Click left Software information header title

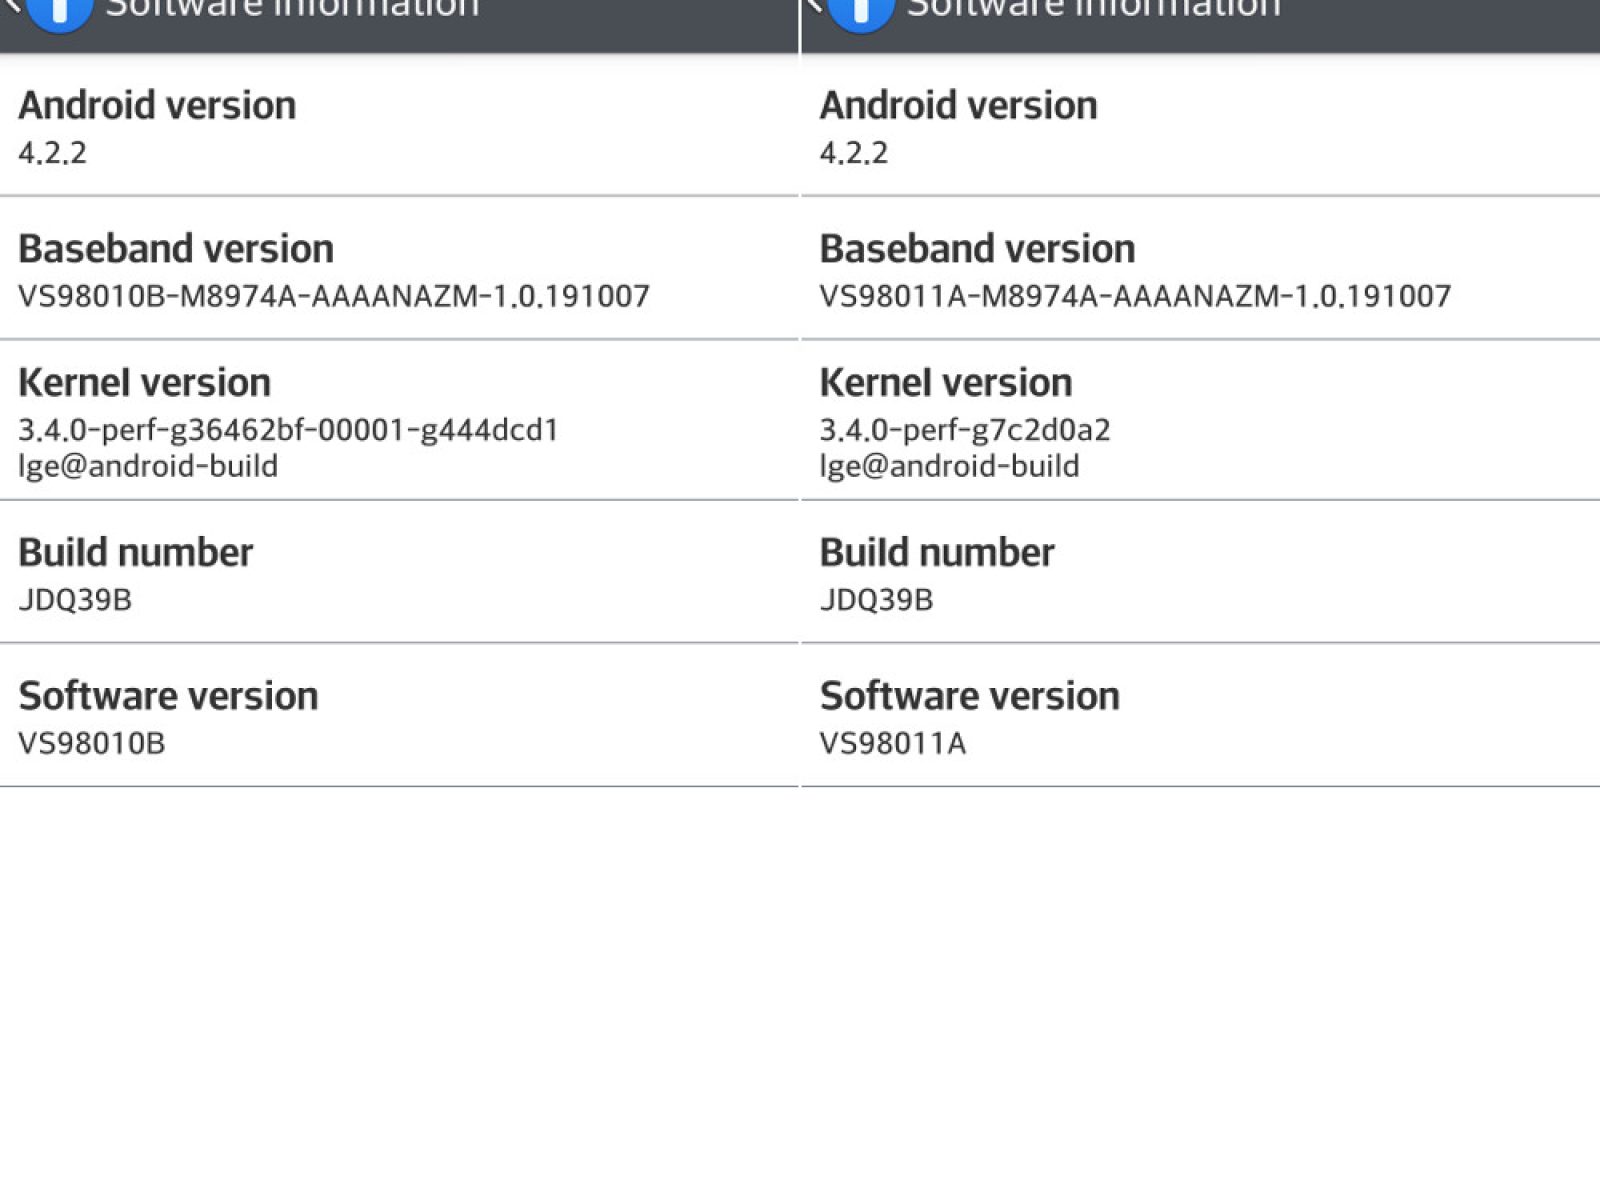[292, 9]
